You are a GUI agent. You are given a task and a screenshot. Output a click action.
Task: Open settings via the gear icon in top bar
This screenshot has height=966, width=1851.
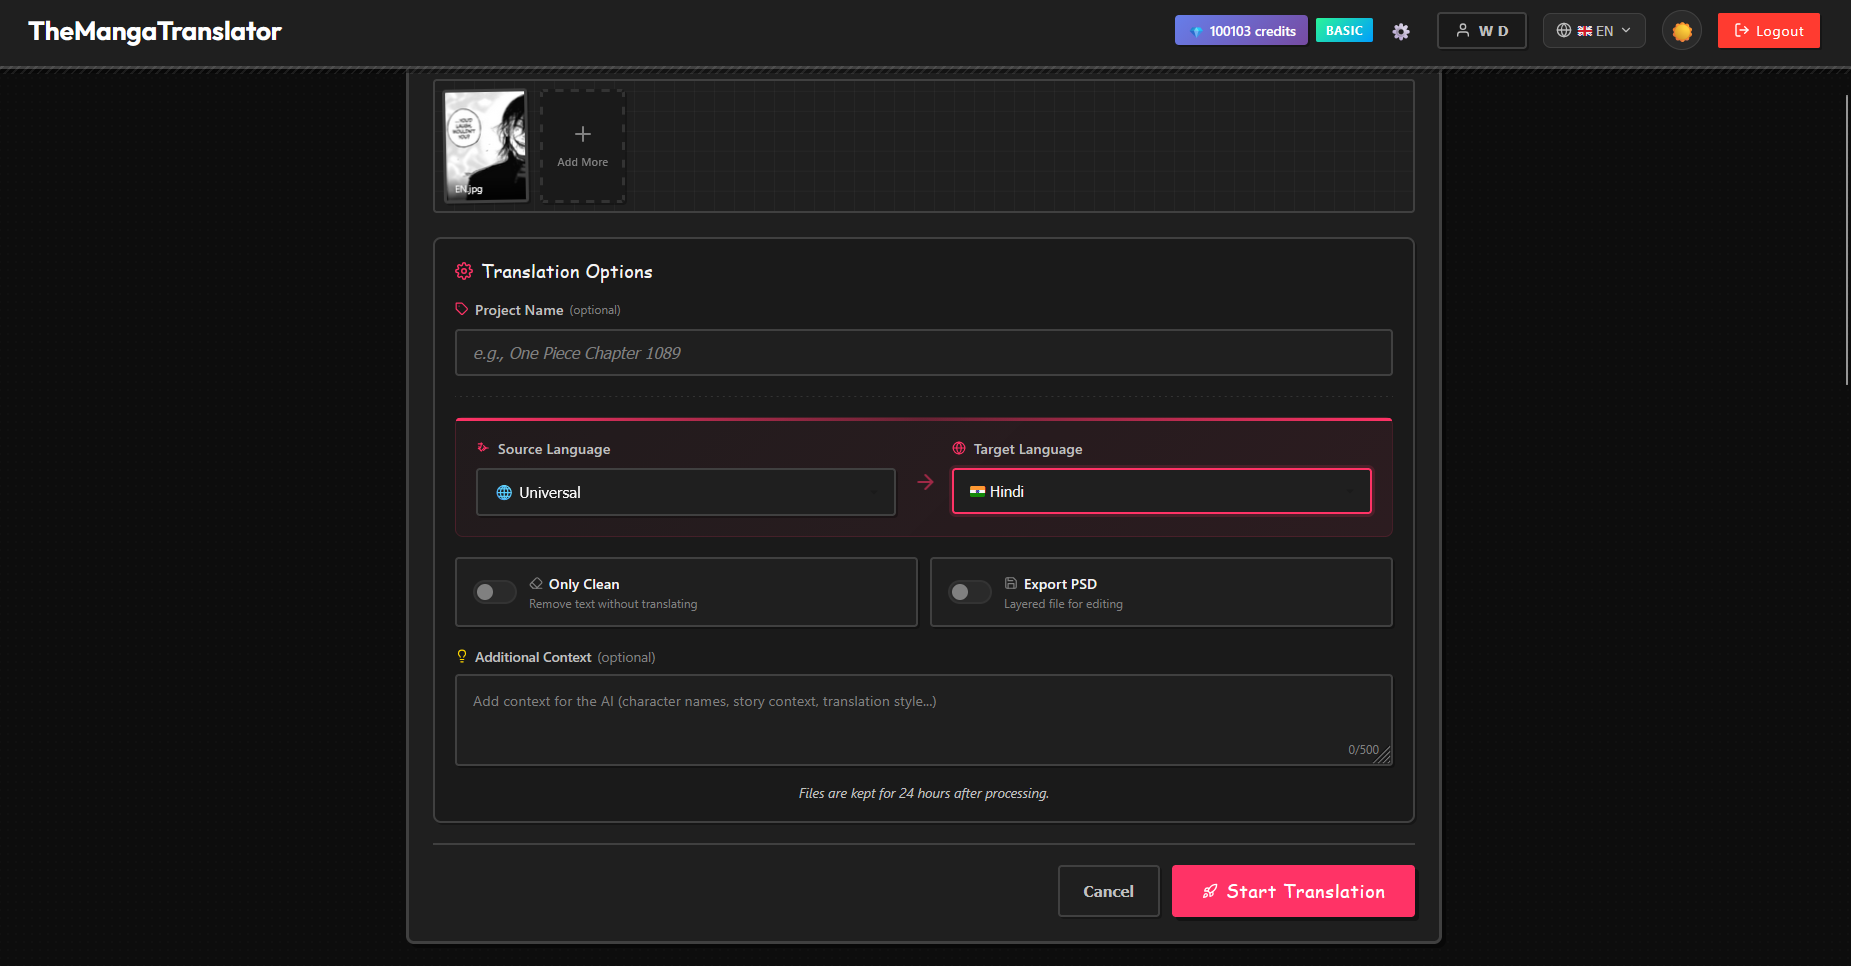pyautogui.click(x=1401, y=31)
